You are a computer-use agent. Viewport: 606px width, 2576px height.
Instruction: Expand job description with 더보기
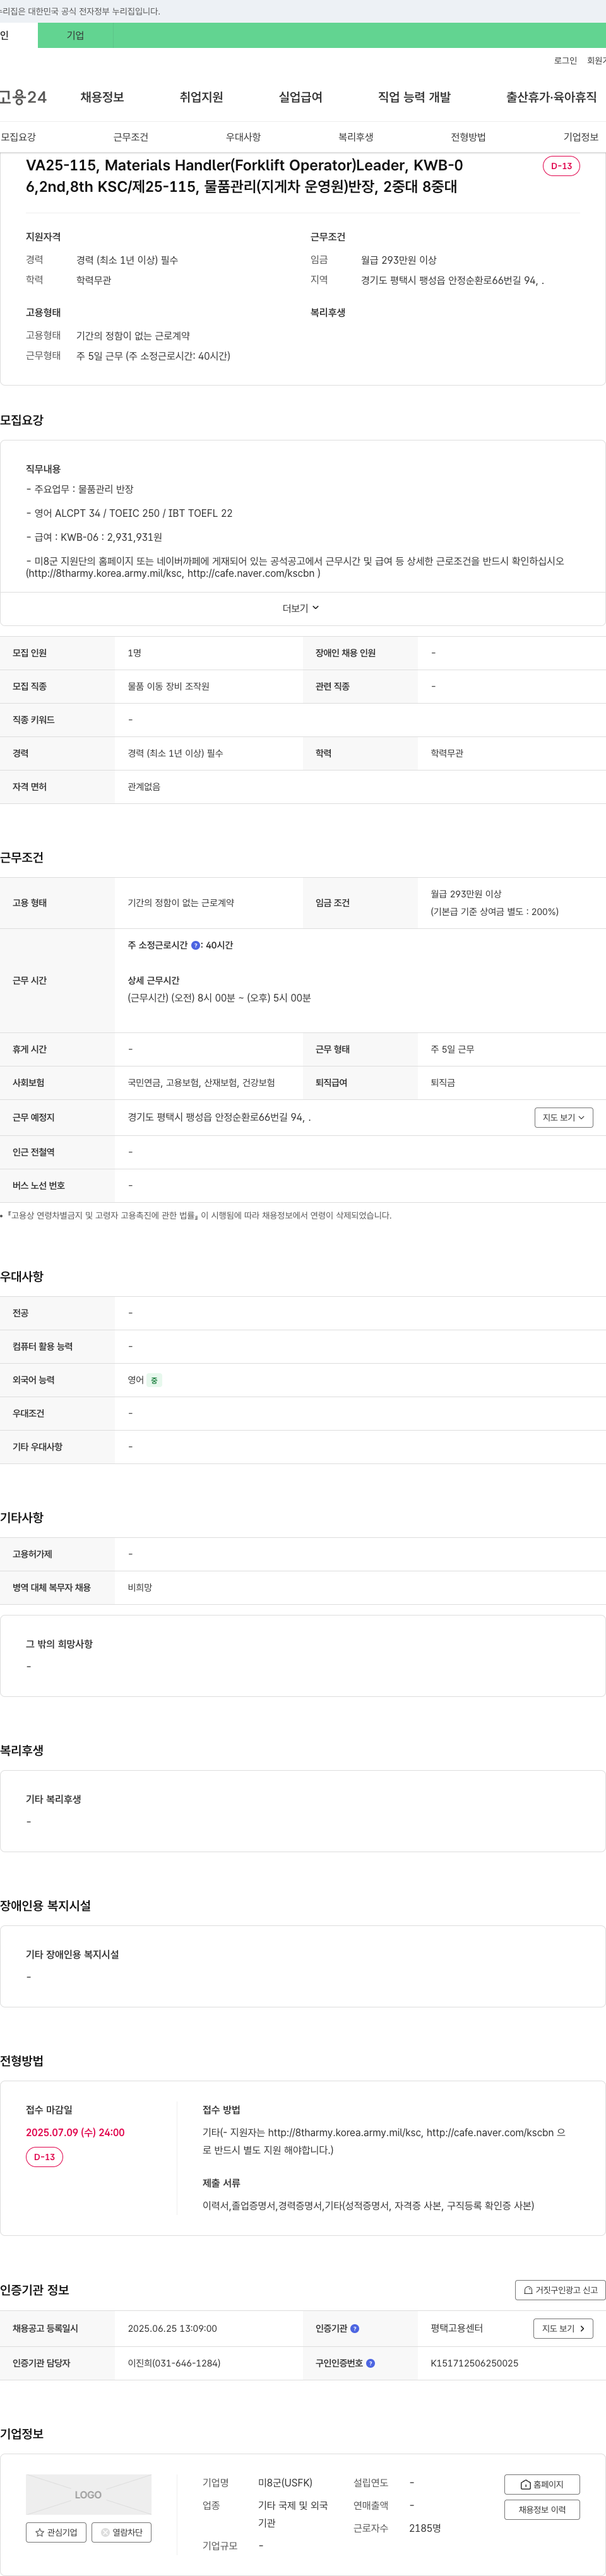301,608
